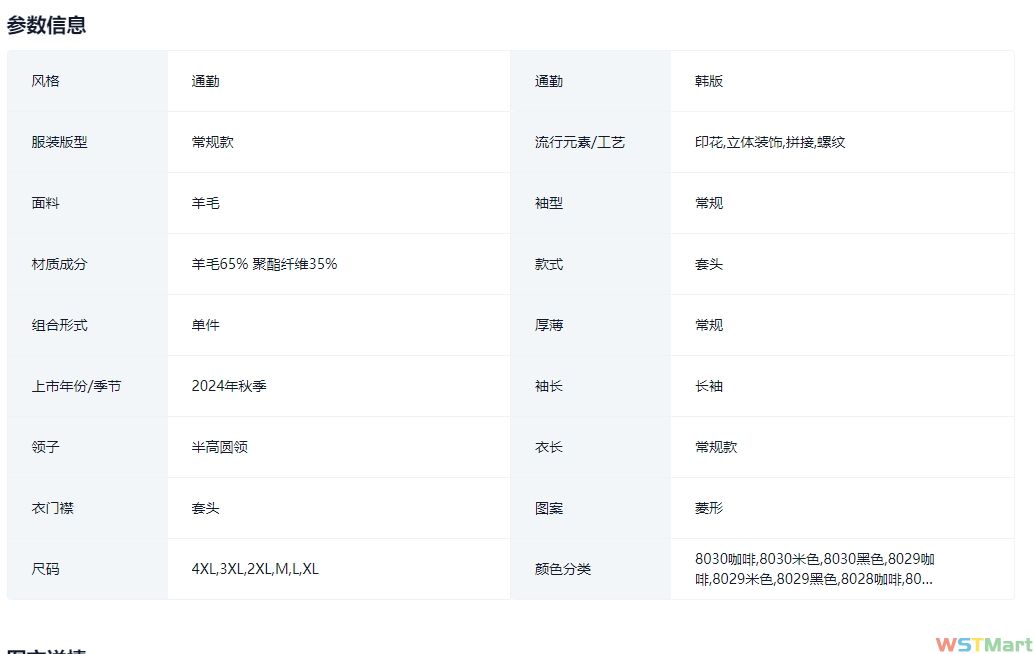This screenshot has height=654, width=1034.
Task: Click the 流行元素/工艺 label cell
Action: 580,142
